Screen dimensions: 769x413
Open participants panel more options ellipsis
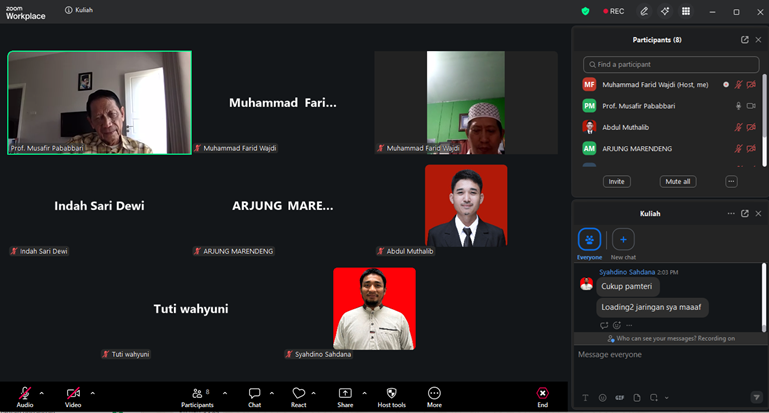(x=731, y=181)
